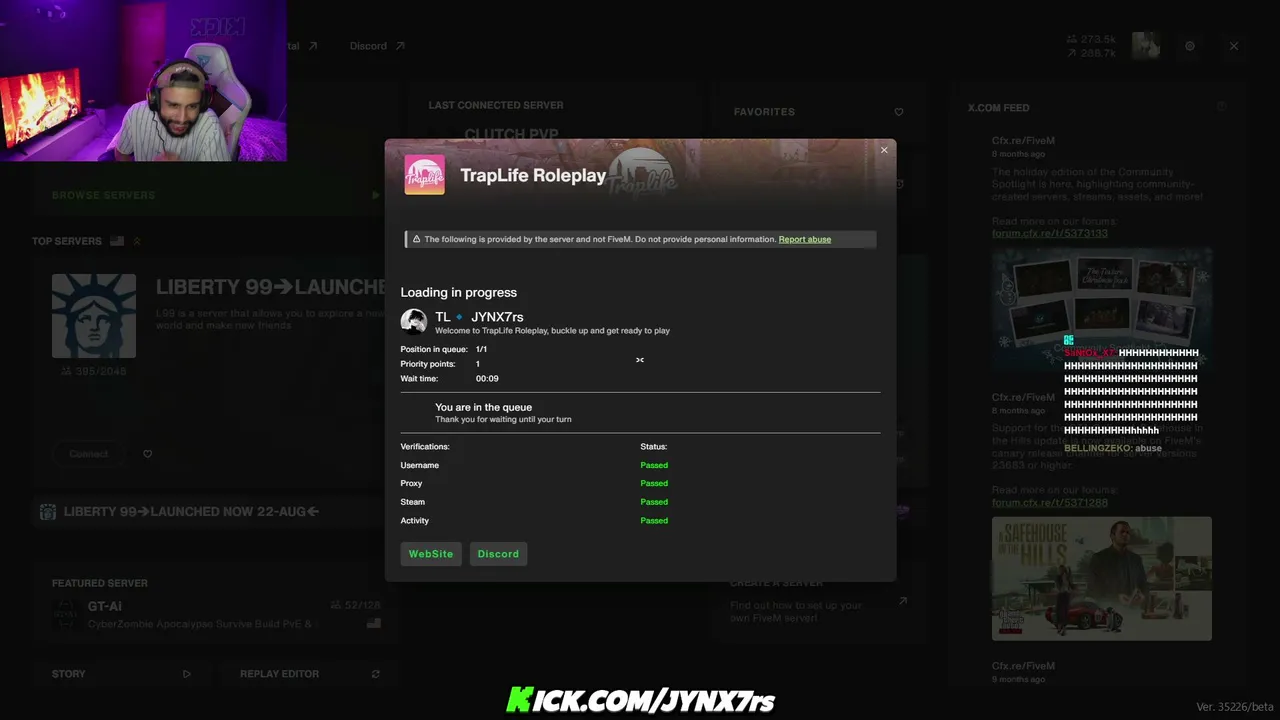Click the GT-AI server icon

point(64,614)
